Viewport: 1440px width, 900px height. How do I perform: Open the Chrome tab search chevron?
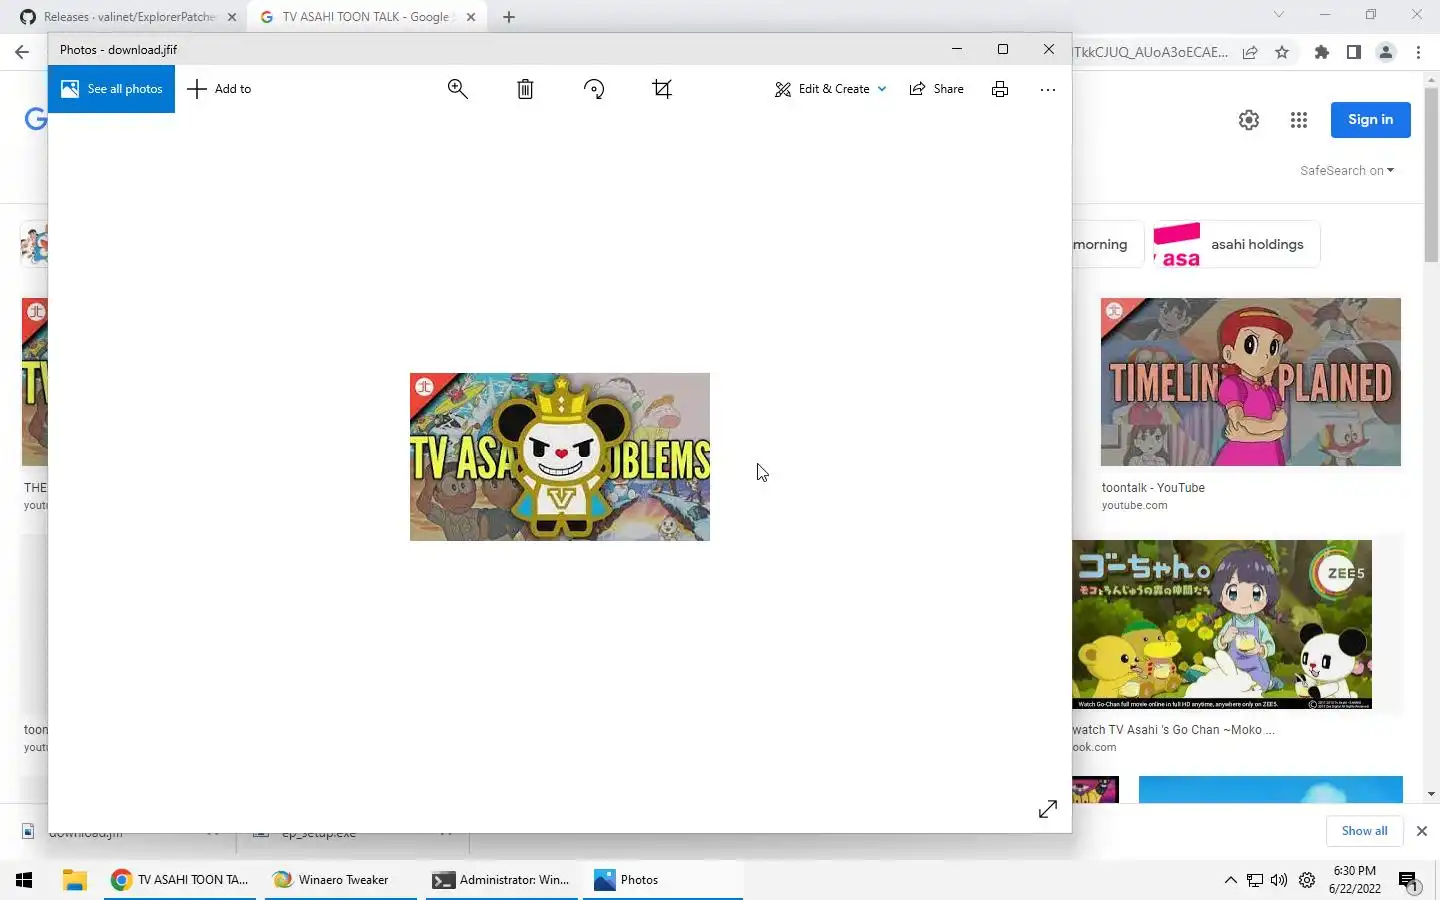1278,15
